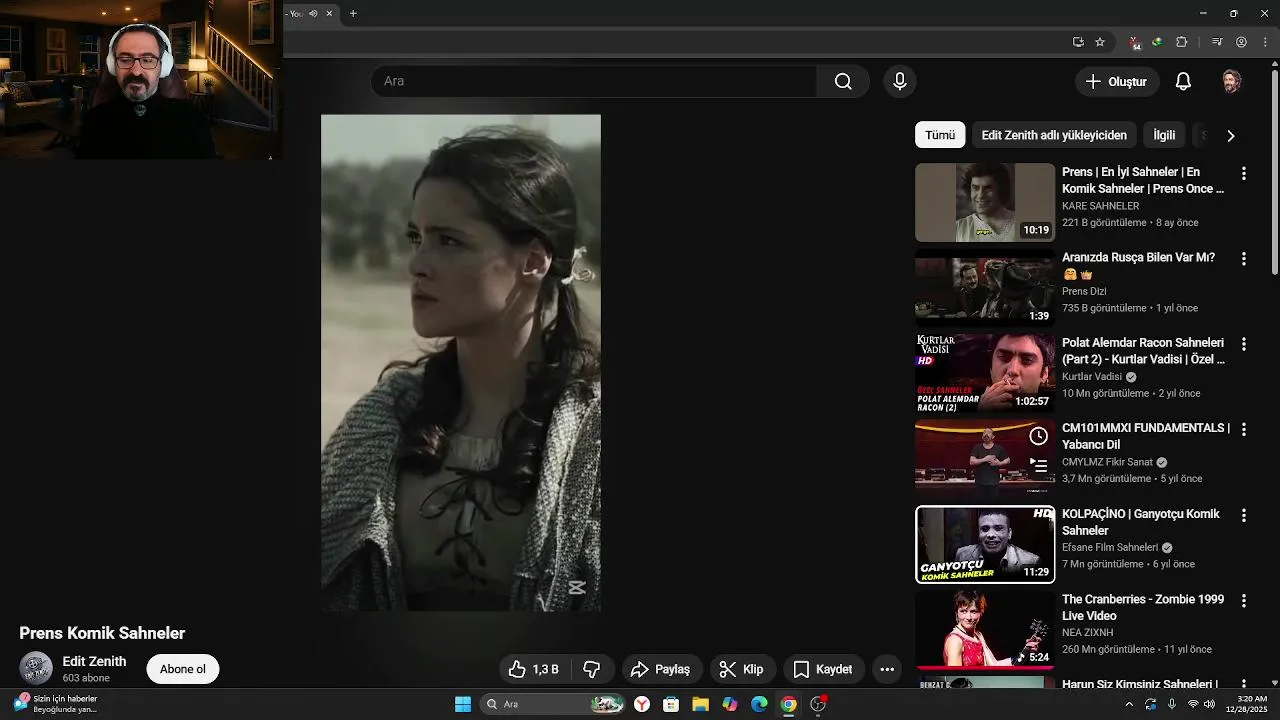Open the KOLPAÇİNO Ganyotçu Komik Sahneler thumbnail

(x=985, y=544)
